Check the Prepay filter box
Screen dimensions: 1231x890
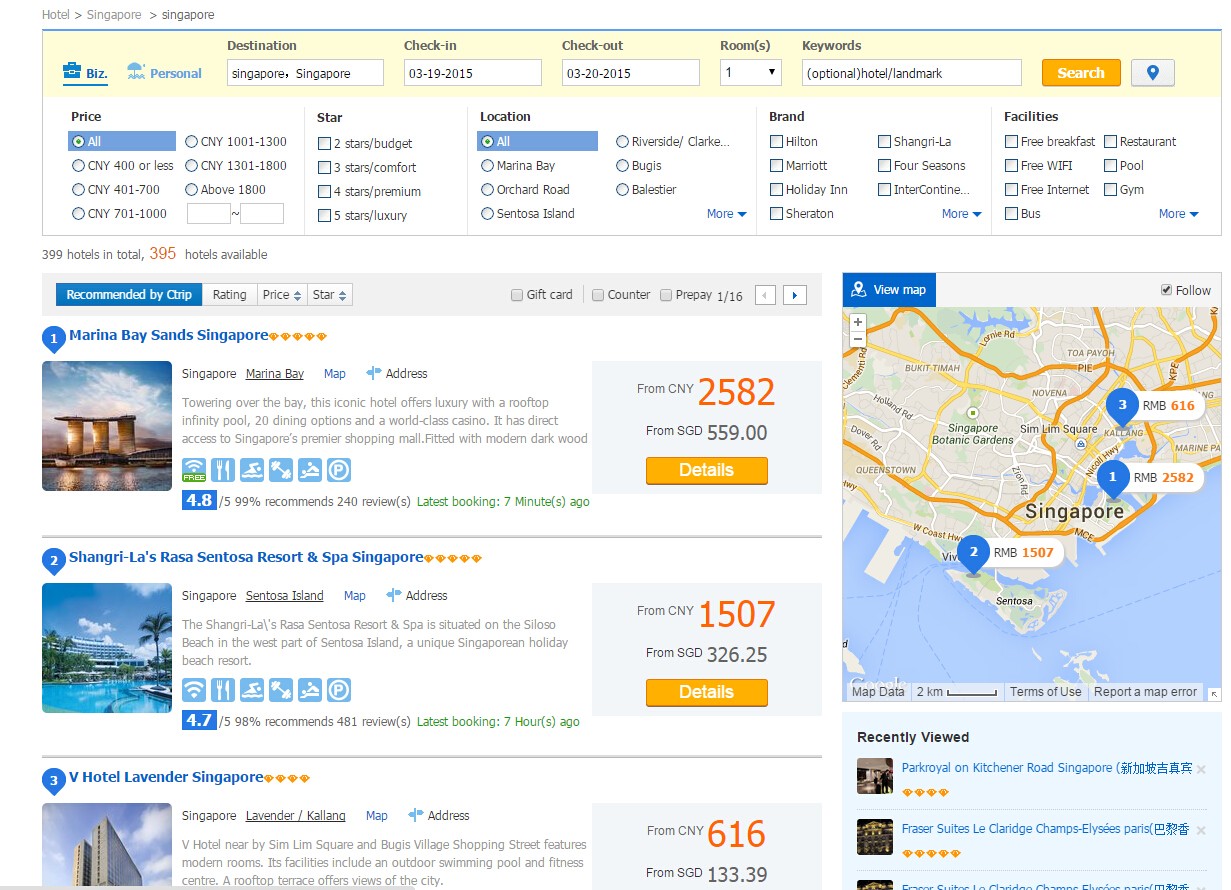pyautogui.click(x=666, y=295)
